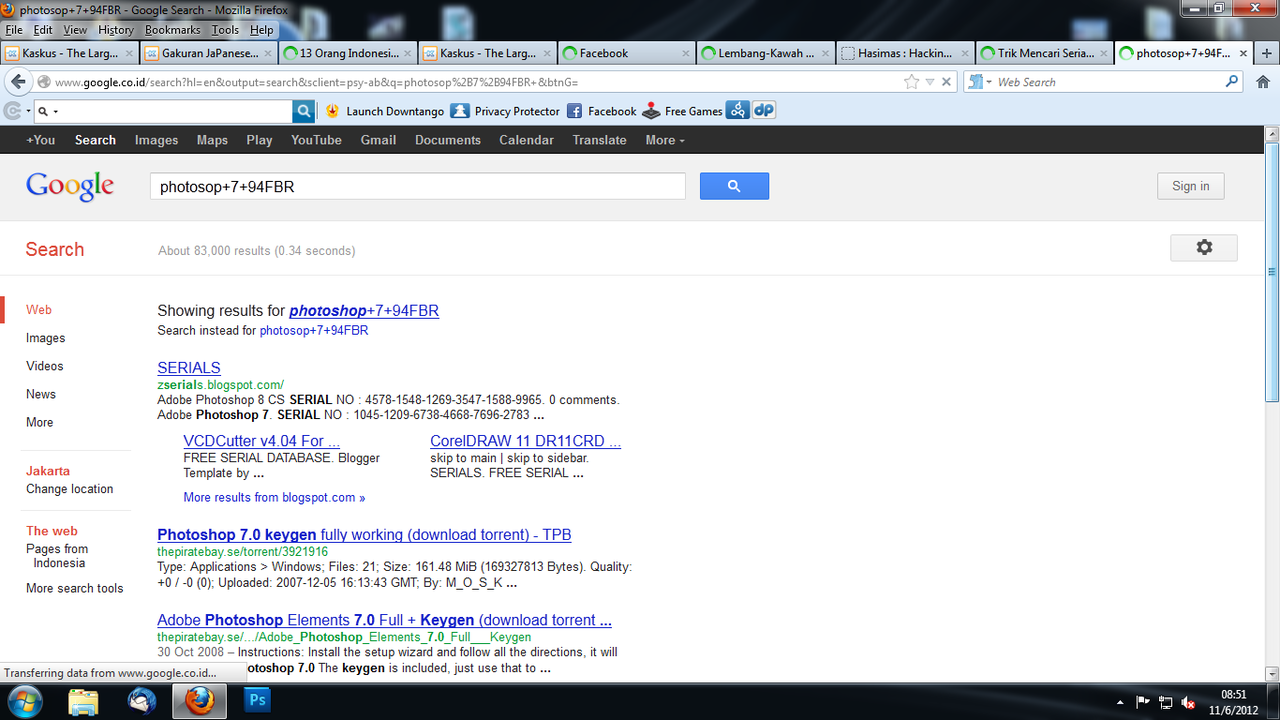Open Translate in the Google black bar
Viewport: 1280px width, 720px height.
[x=599, y=140]
